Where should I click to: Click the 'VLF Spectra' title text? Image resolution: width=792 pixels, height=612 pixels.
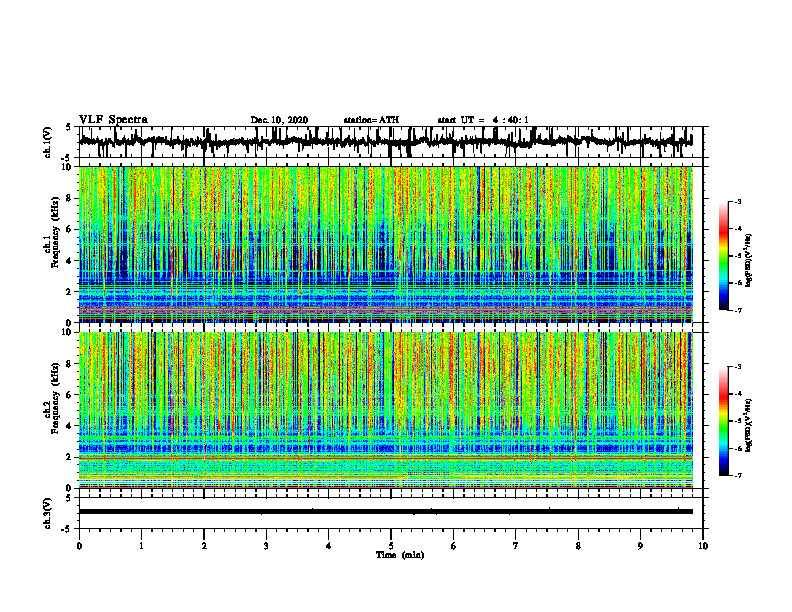click(113, 120)
